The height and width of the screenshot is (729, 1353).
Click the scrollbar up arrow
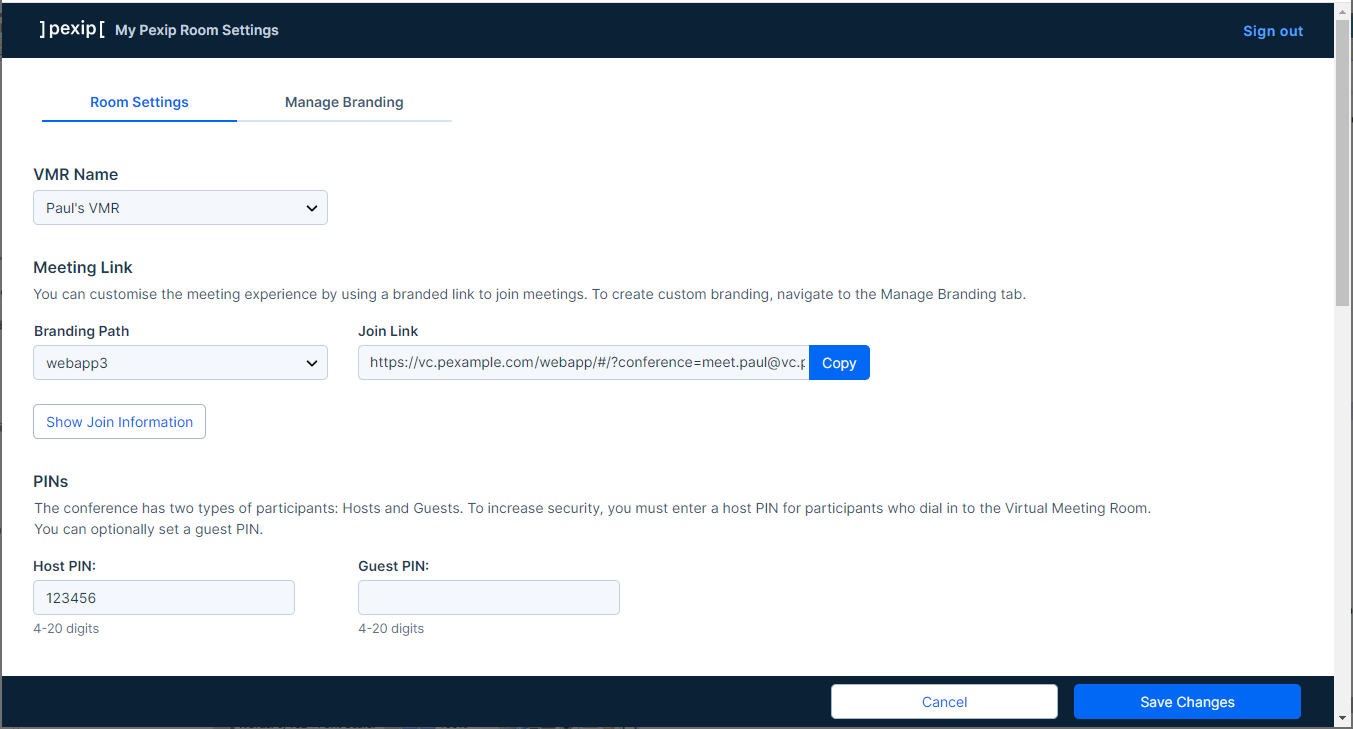1343,11
